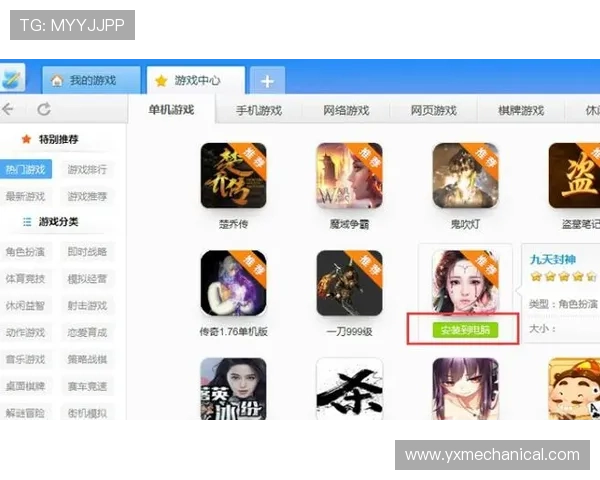Select 最新游戏 in sidebar

pos(25,196)
